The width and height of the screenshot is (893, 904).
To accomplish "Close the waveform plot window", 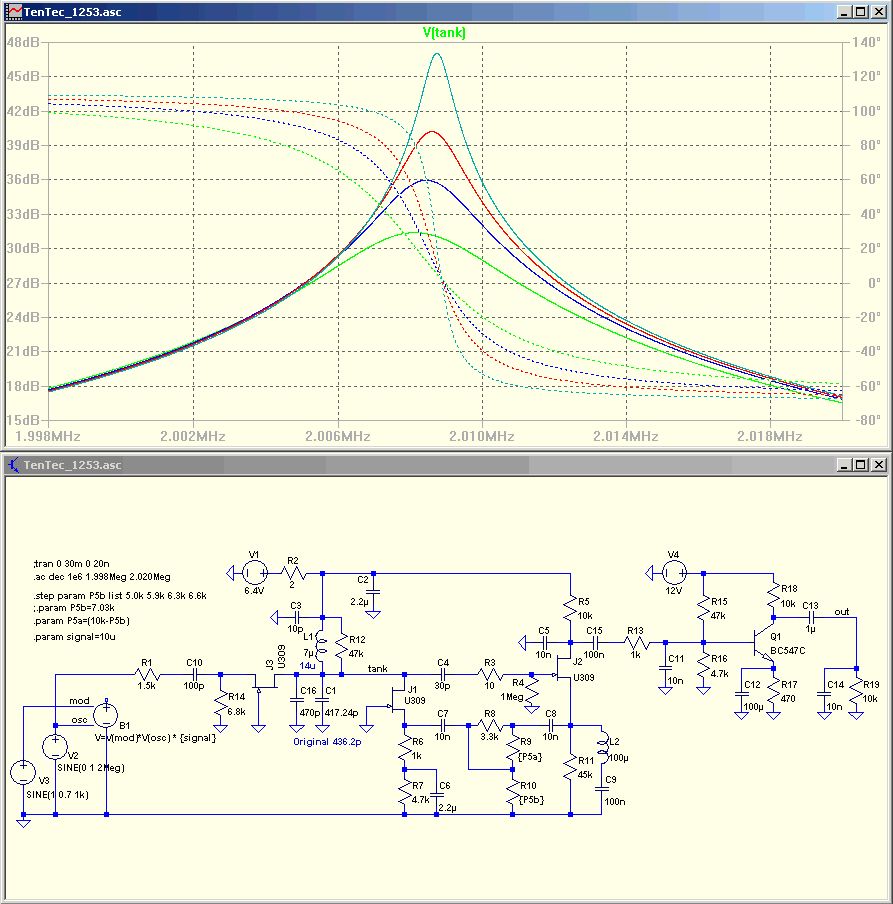I will [x=879, y=12].
